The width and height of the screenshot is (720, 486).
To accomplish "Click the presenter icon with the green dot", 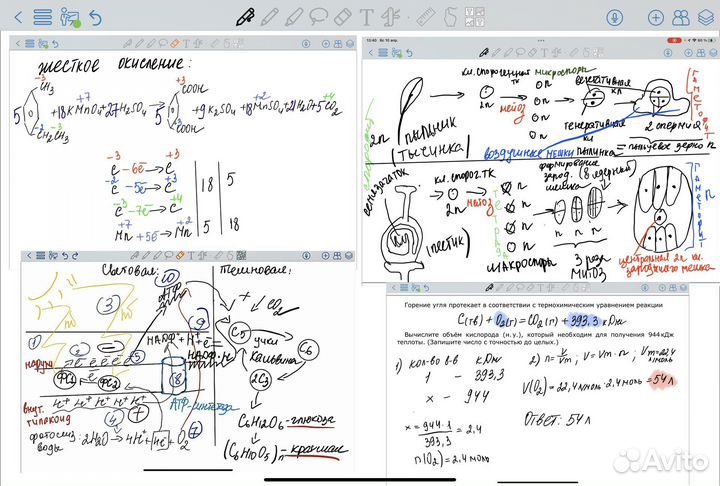I will [x=69, y=17].
